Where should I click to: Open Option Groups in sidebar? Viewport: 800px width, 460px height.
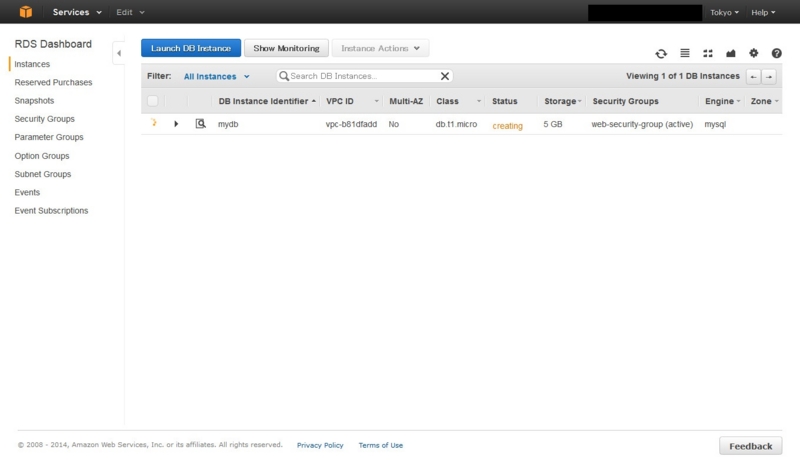click(42, 156)
